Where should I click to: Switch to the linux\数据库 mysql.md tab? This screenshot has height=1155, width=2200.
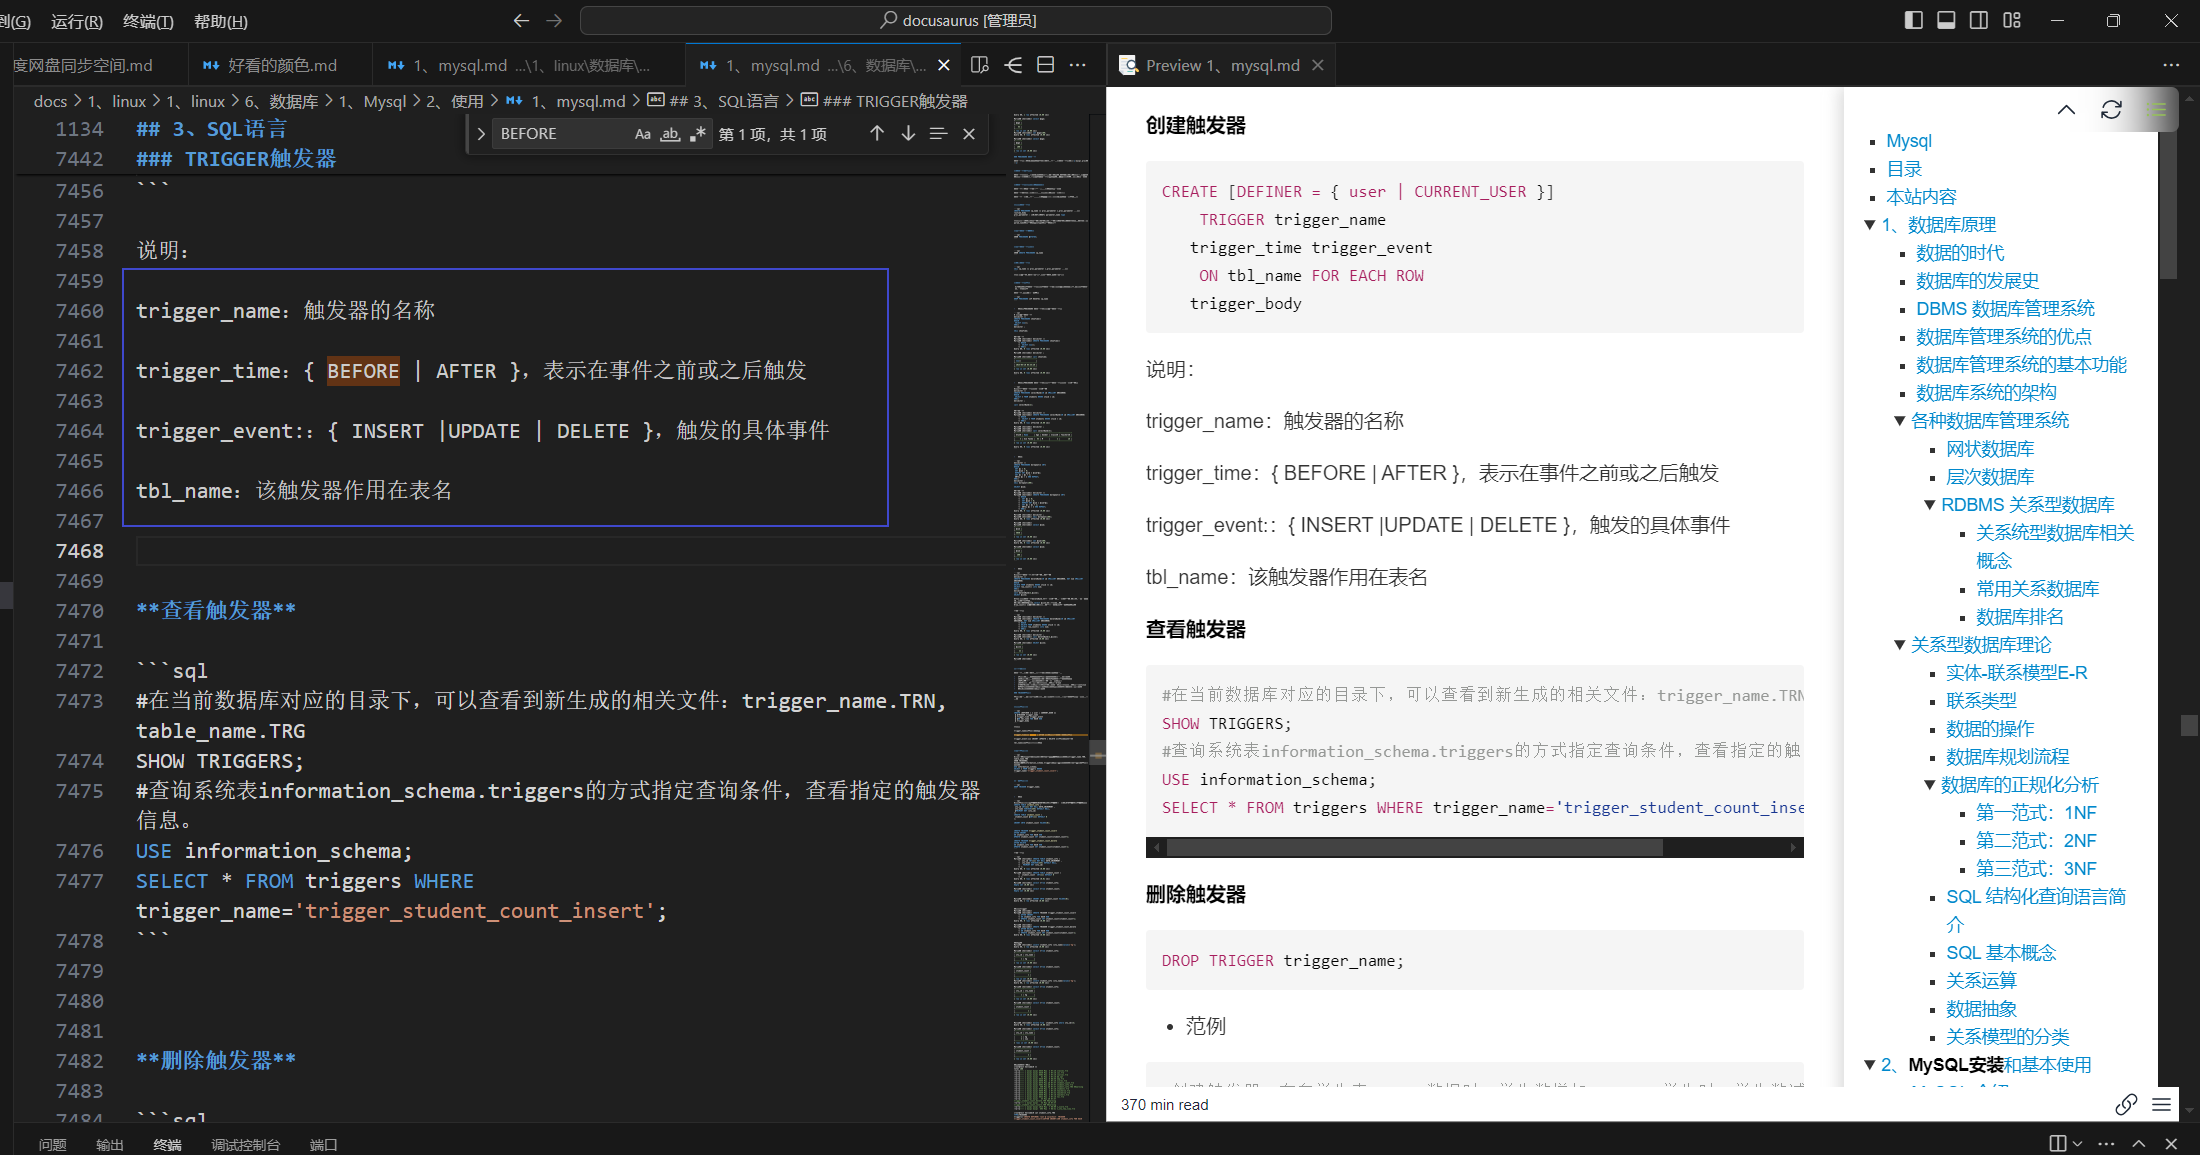530,65
